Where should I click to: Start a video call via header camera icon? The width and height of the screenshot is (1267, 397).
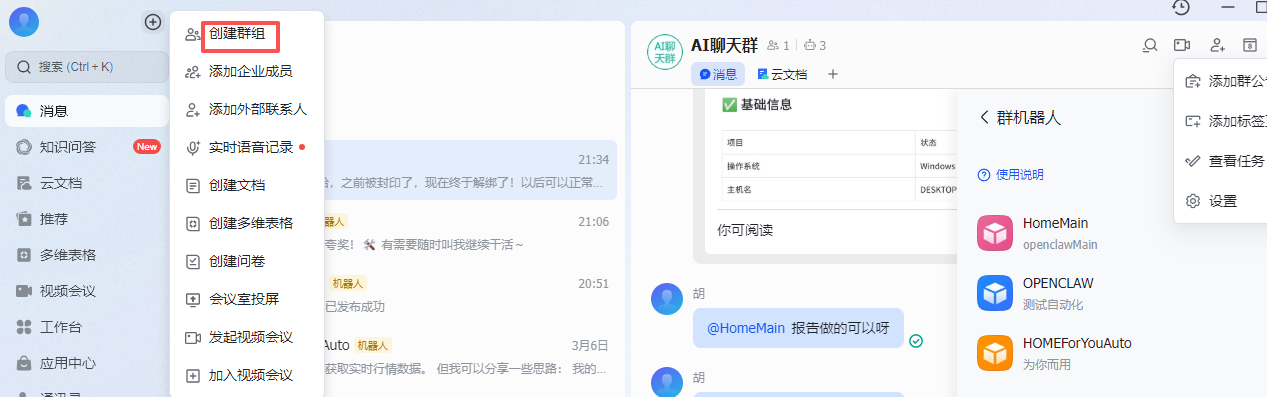tap(1183, 45)
